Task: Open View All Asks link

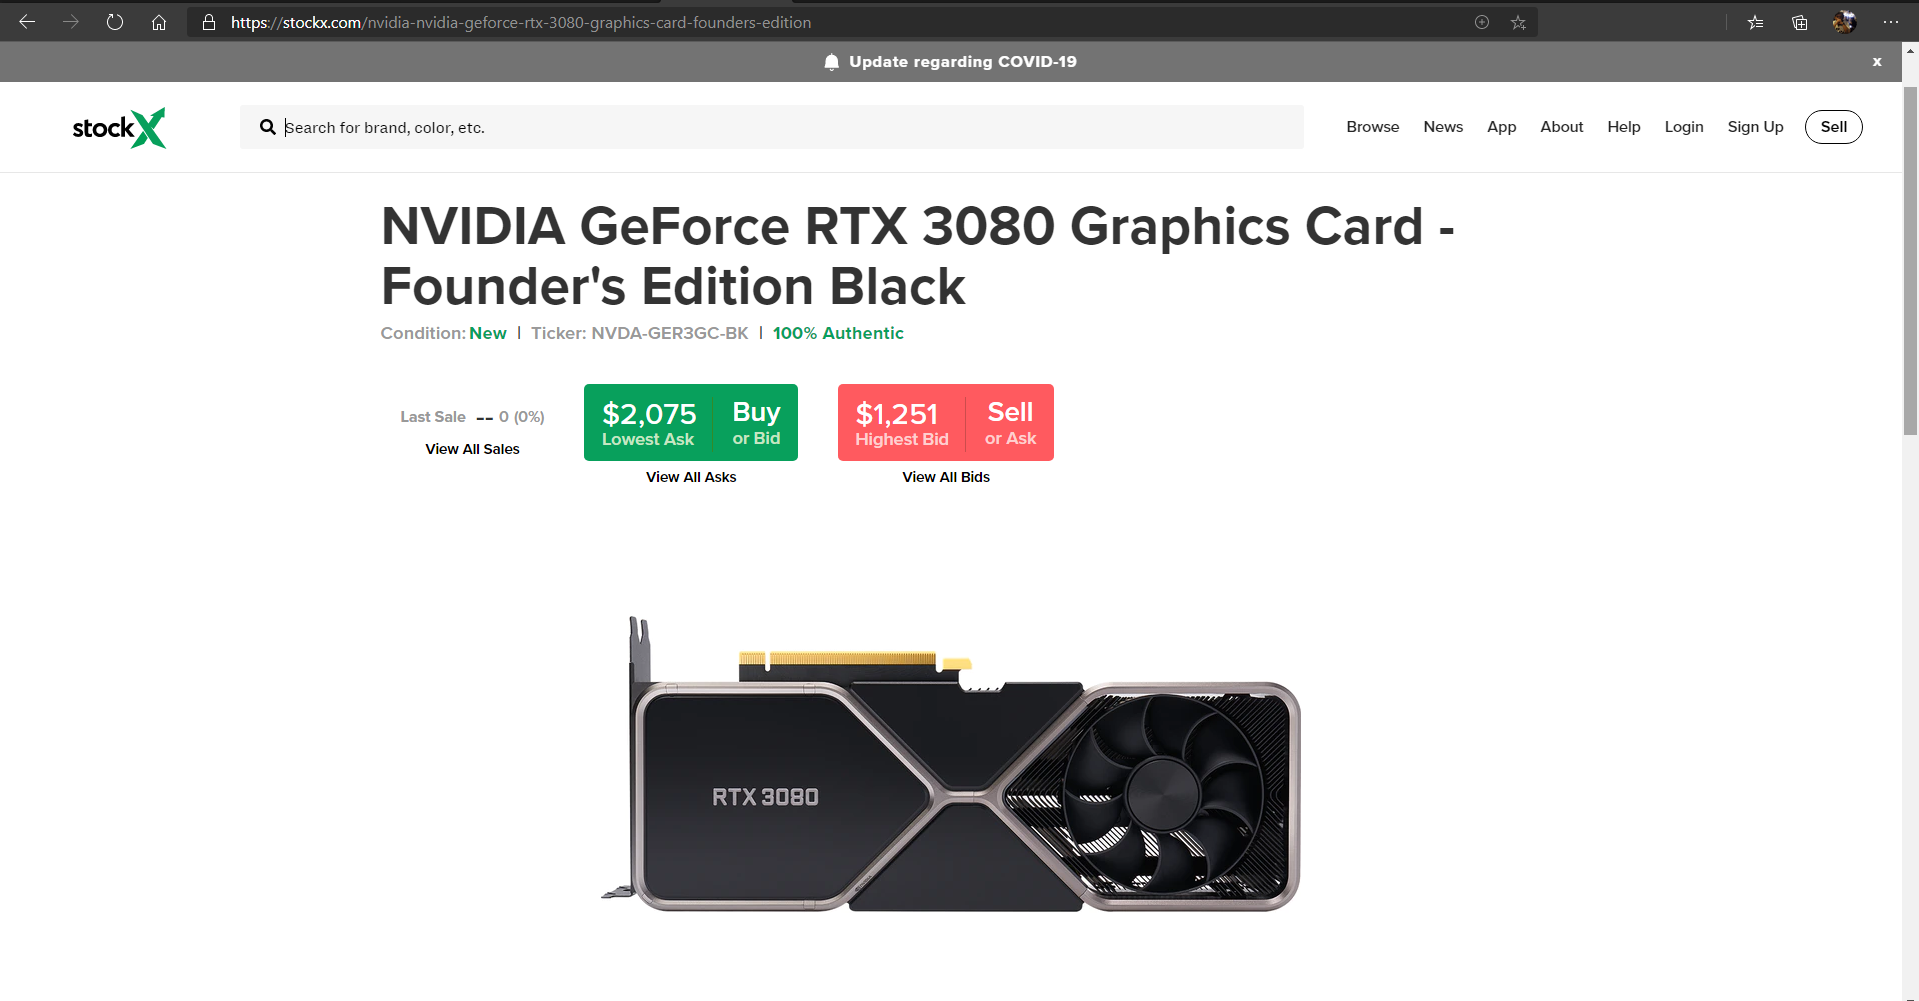Action: pos(691,477)
